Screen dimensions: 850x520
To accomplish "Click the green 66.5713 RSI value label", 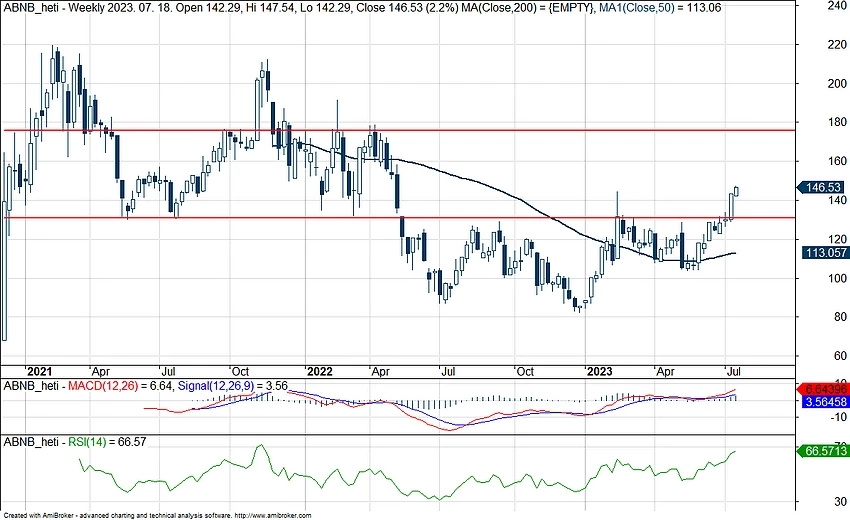I will click(822, 451).
